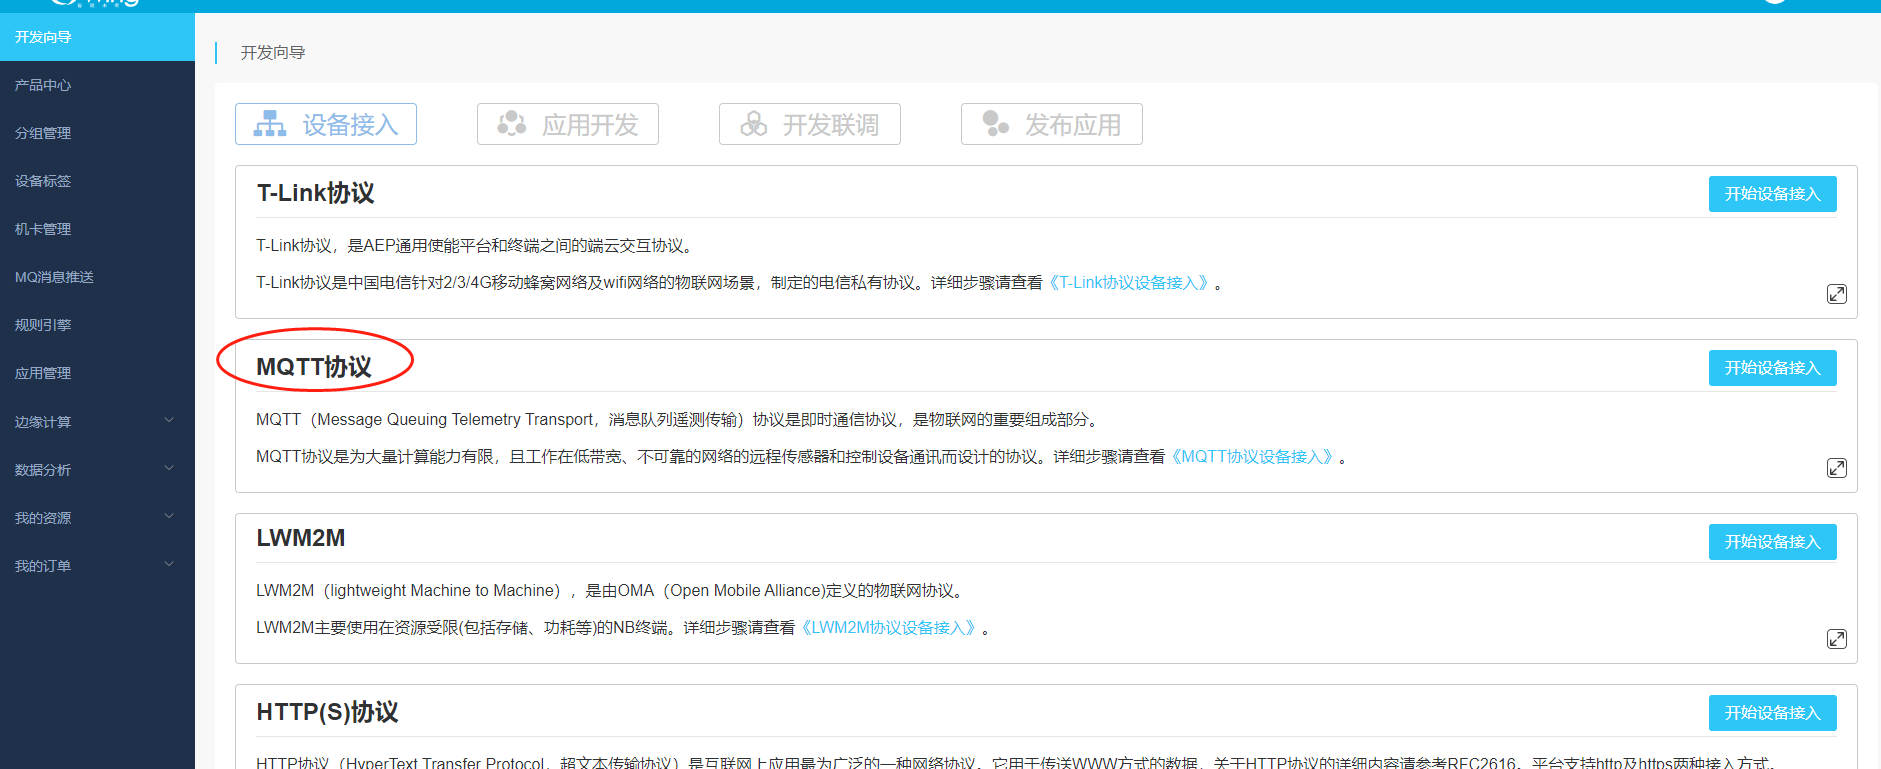The width and height of the screenshot is (1881, 769).
Task: Click the HTTP(S)协议 heading
Action: (x=327, y=712)
